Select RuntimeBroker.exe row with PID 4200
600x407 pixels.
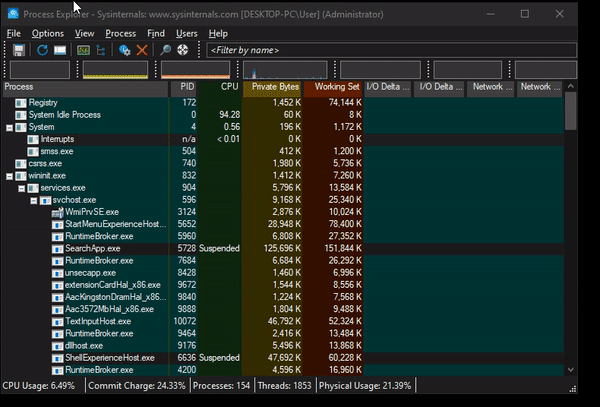[x=283, y=370]
